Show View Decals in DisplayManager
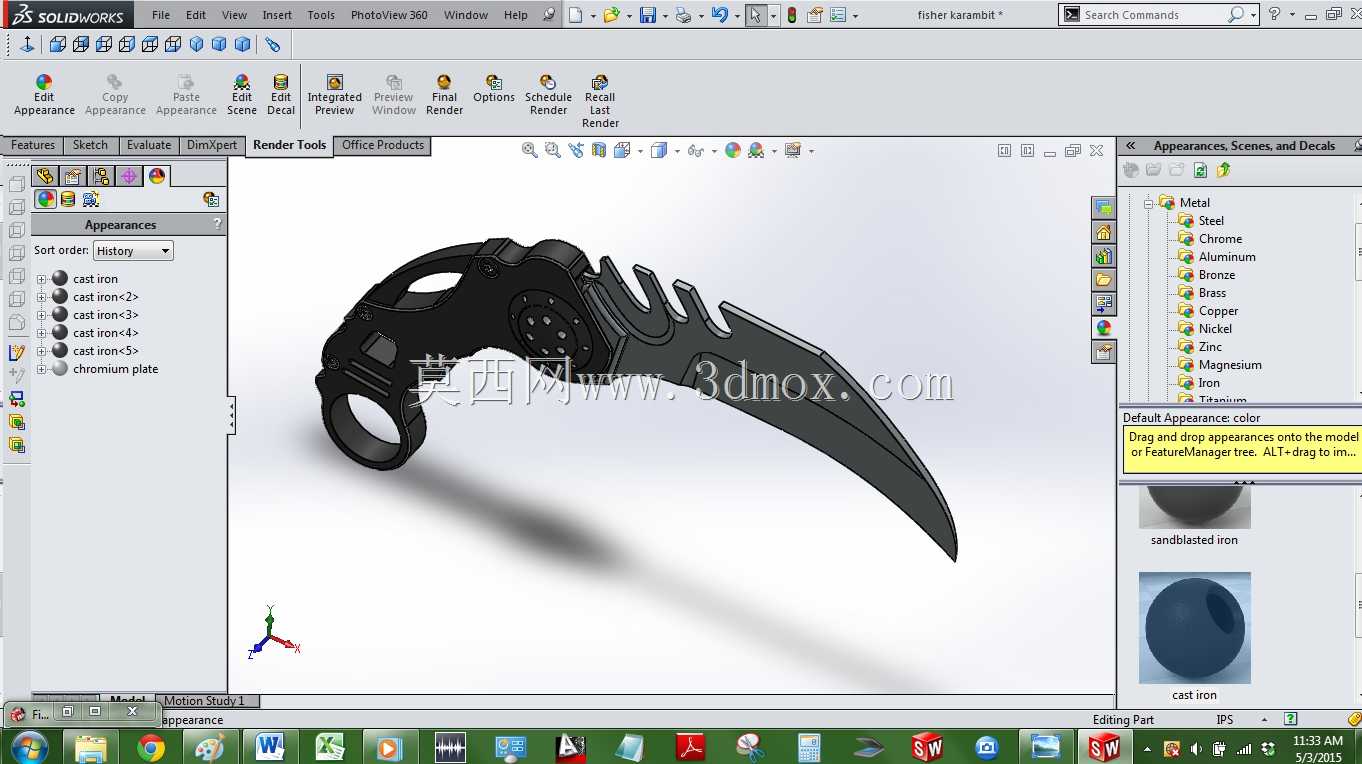This screenshot has height=764, width=1362. point(68,199)
